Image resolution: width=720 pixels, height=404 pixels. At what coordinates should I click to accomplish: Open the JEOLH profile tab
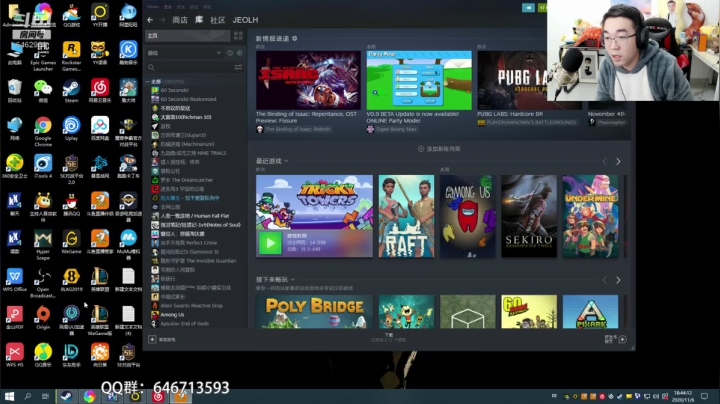(x=245, y=20)
